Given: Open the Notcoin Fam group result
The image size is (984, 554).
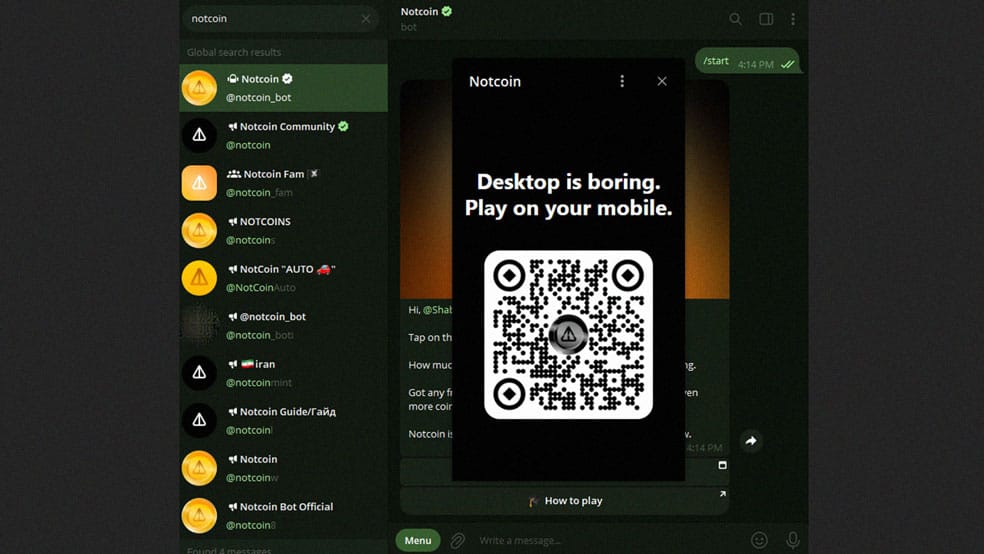Looking at the screenshot, I should [x=283, y=183].
